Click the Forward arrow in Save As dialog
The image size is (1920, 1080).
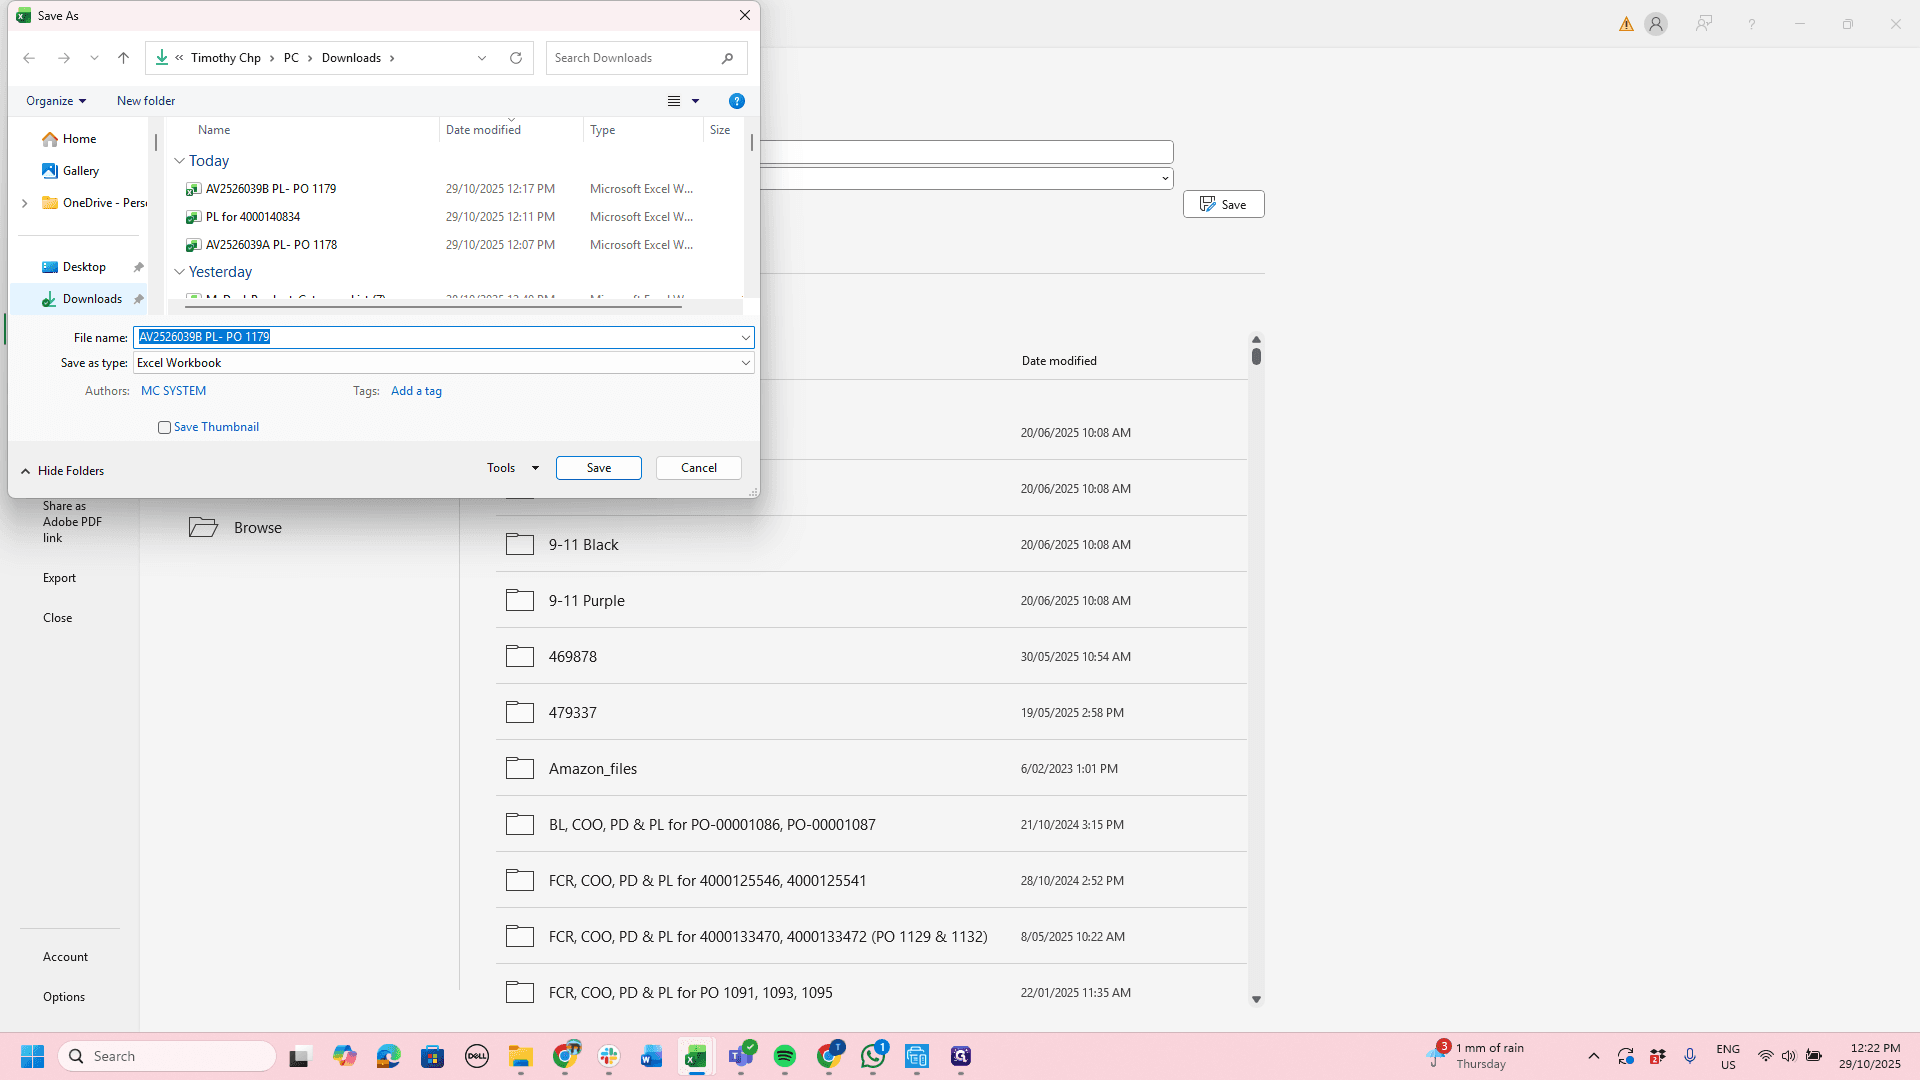coord(64,58)
